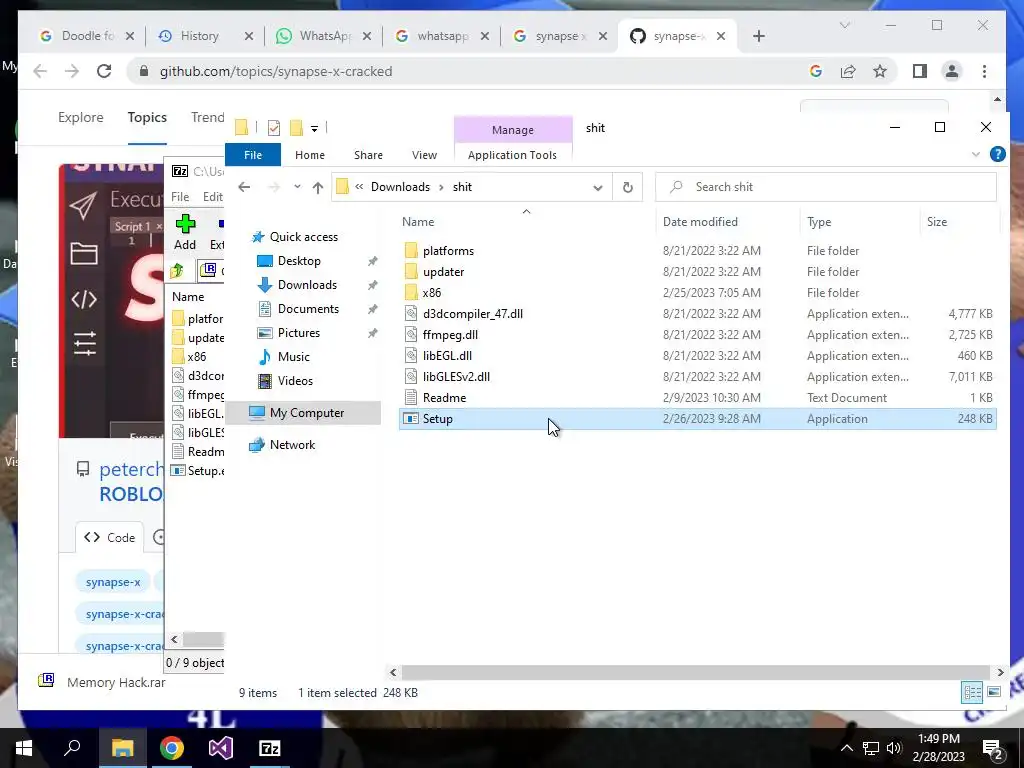Viewport: 1024px width, 768px height.
Task: Open the notification center
Action: (993, 749)
